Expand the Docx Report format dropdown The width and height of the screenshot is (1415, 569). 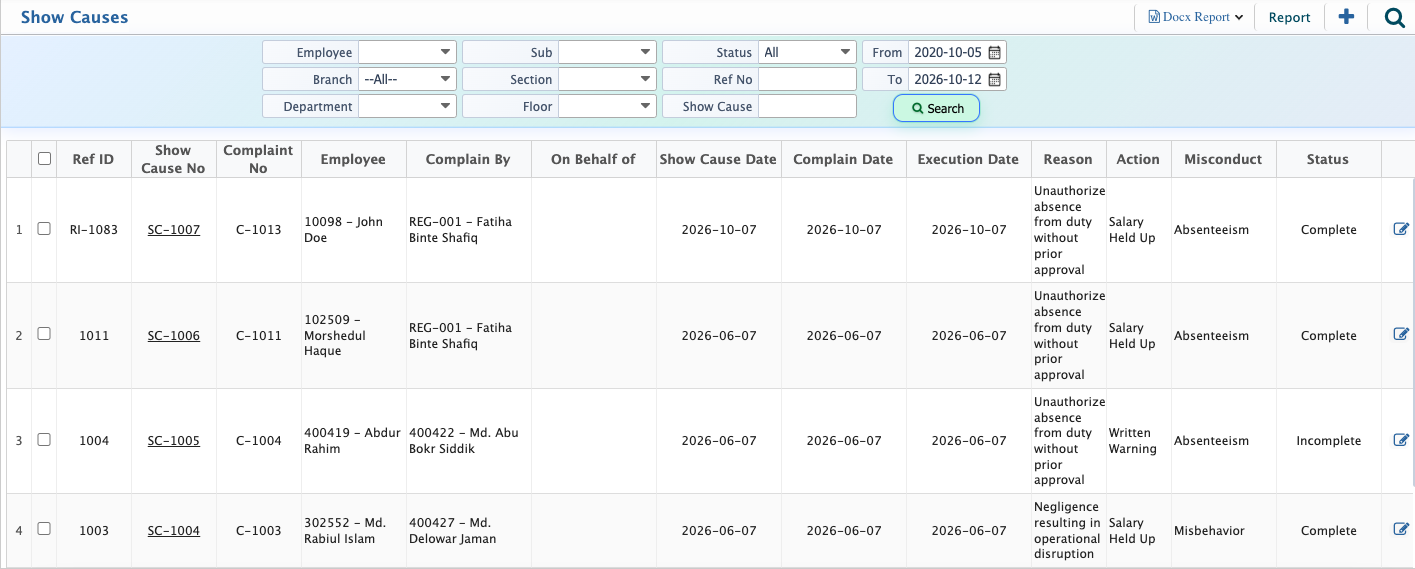(x=1195, y=17)
